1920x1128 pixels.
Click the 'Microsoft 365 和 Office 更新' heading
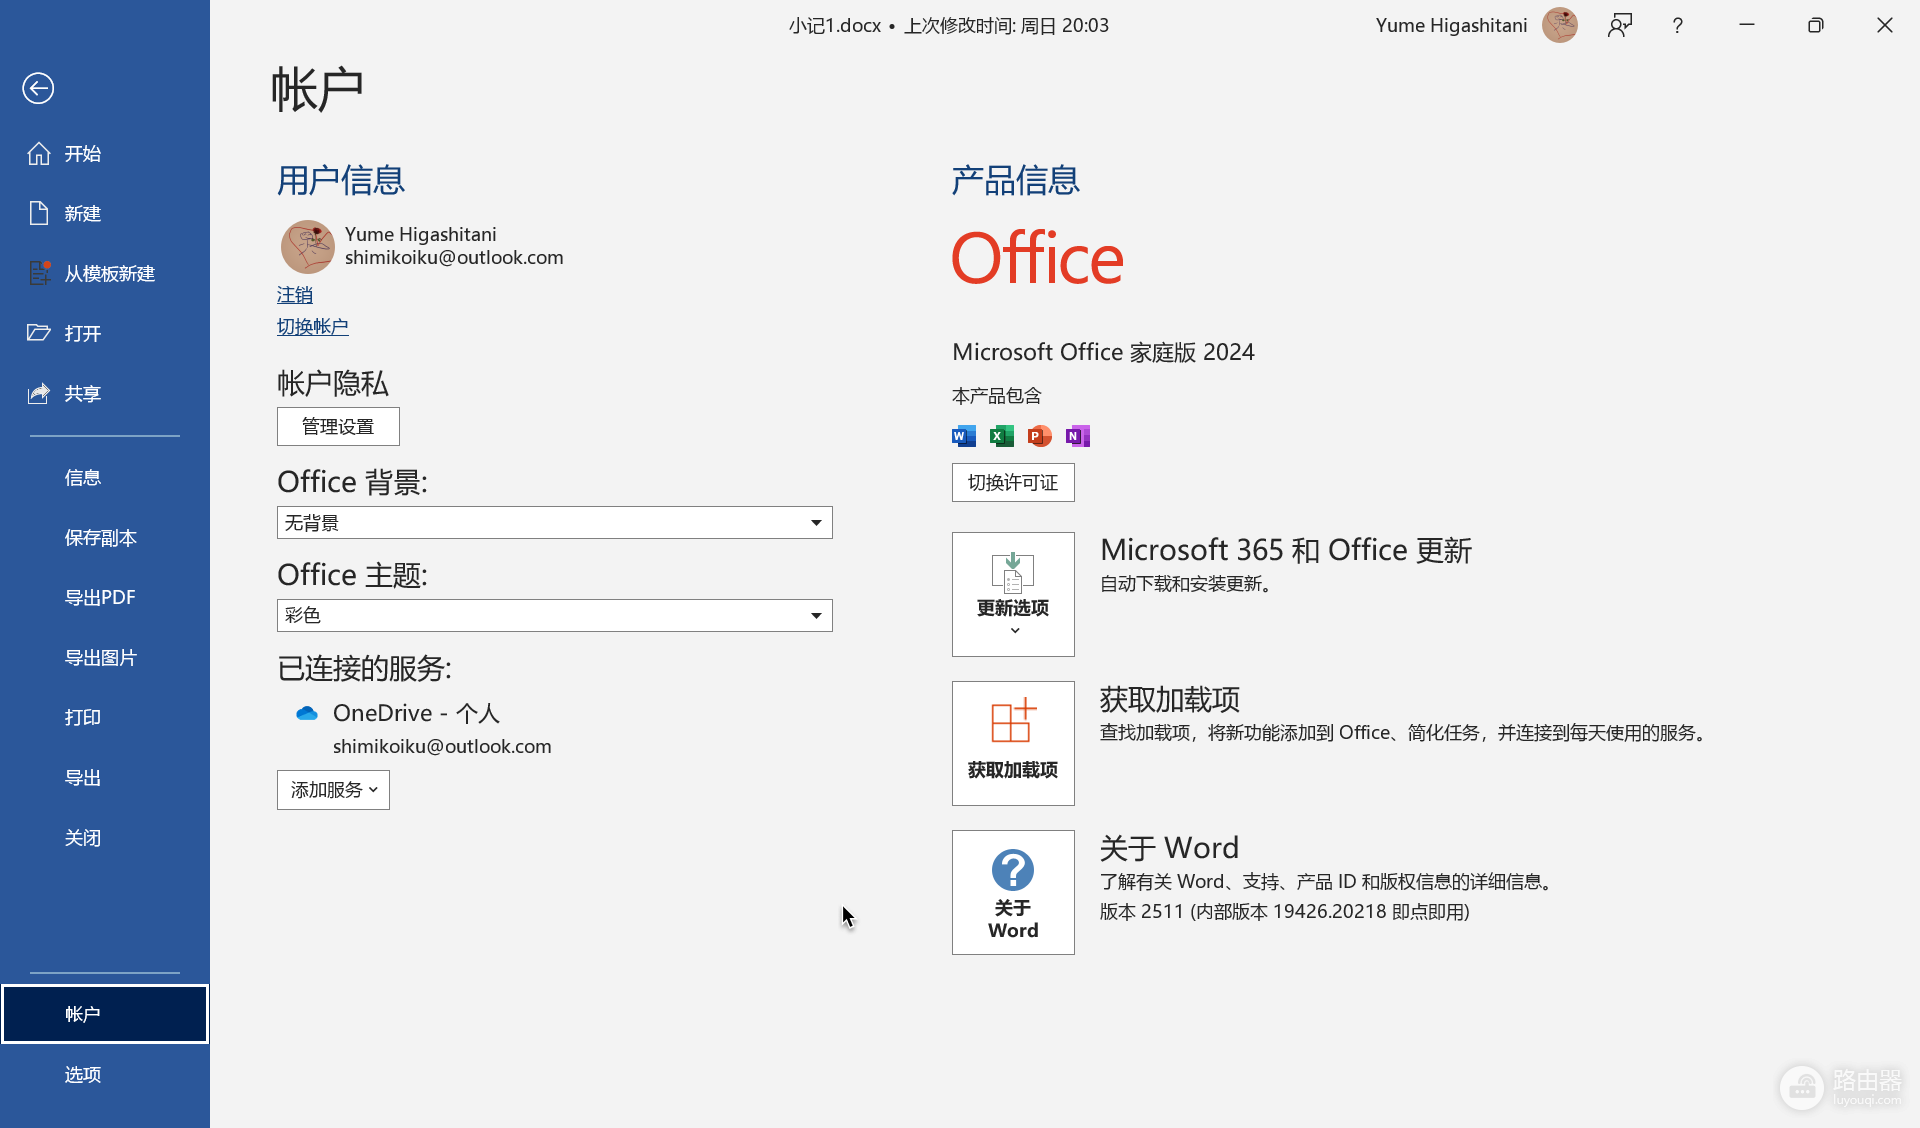(1286, 550)
